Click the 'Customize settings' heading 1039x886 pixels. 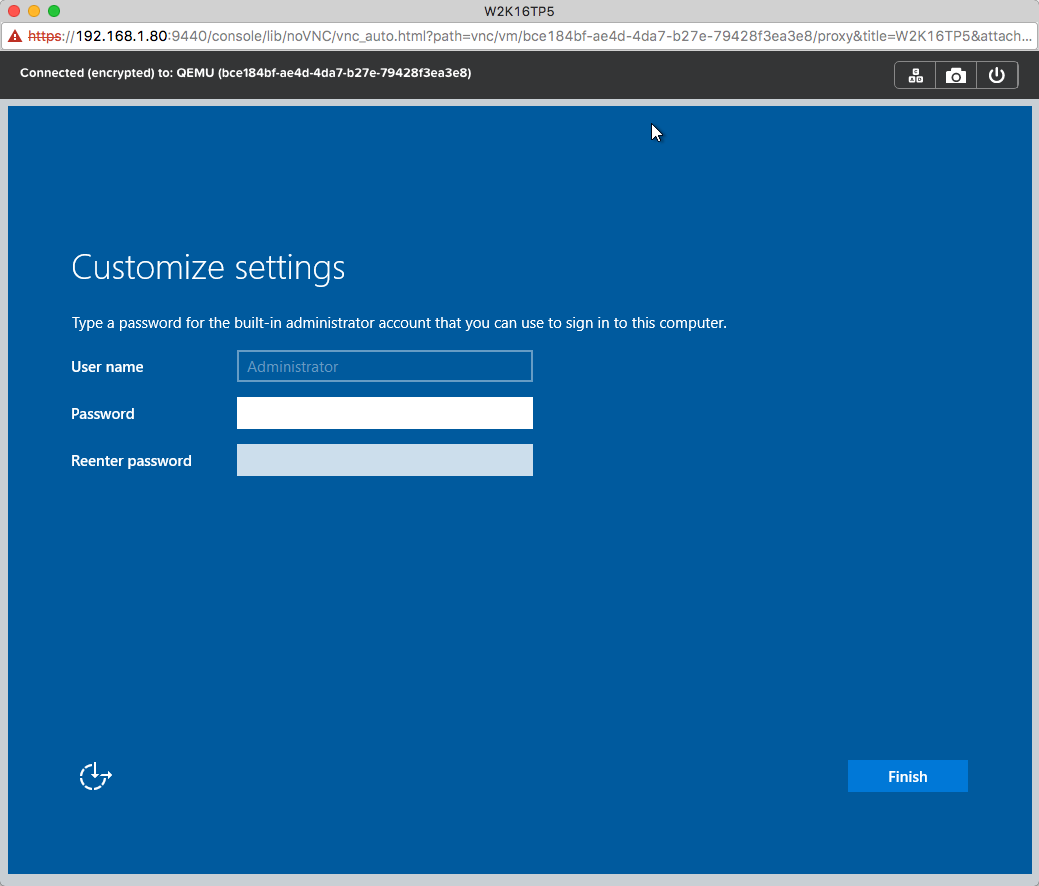pyautogui.click(x=208, y=268)
